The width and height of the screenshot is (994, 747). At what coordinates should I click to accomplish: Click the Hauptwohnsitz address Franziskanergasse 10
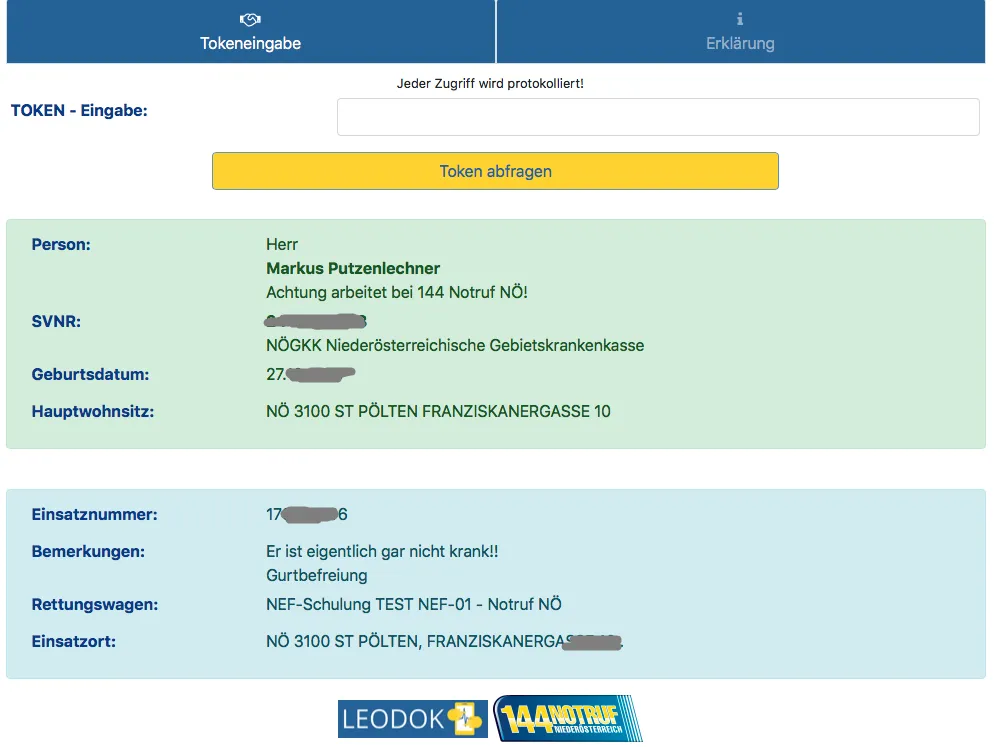[438, 411]
